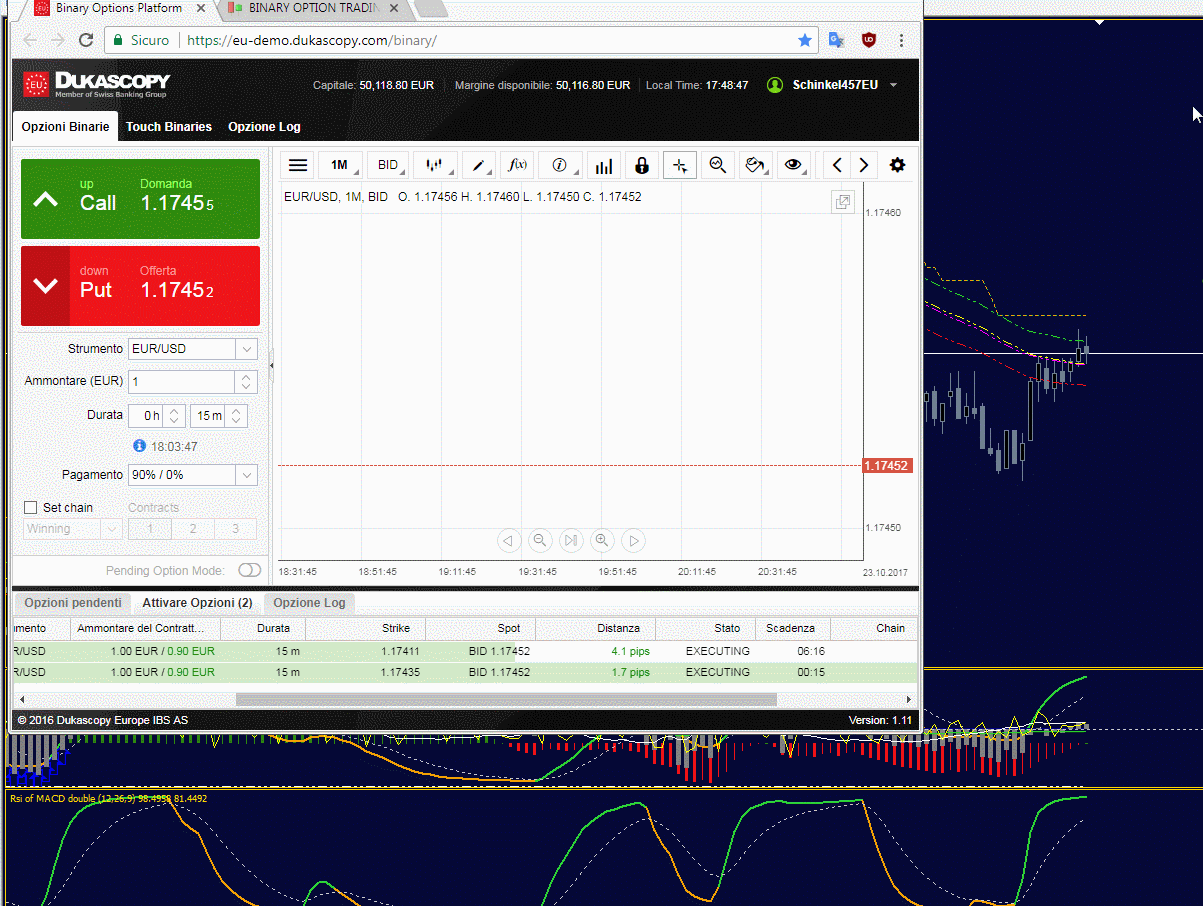
Task: Enable the Set chain checkbox
Action: click(x=31, y=508)
